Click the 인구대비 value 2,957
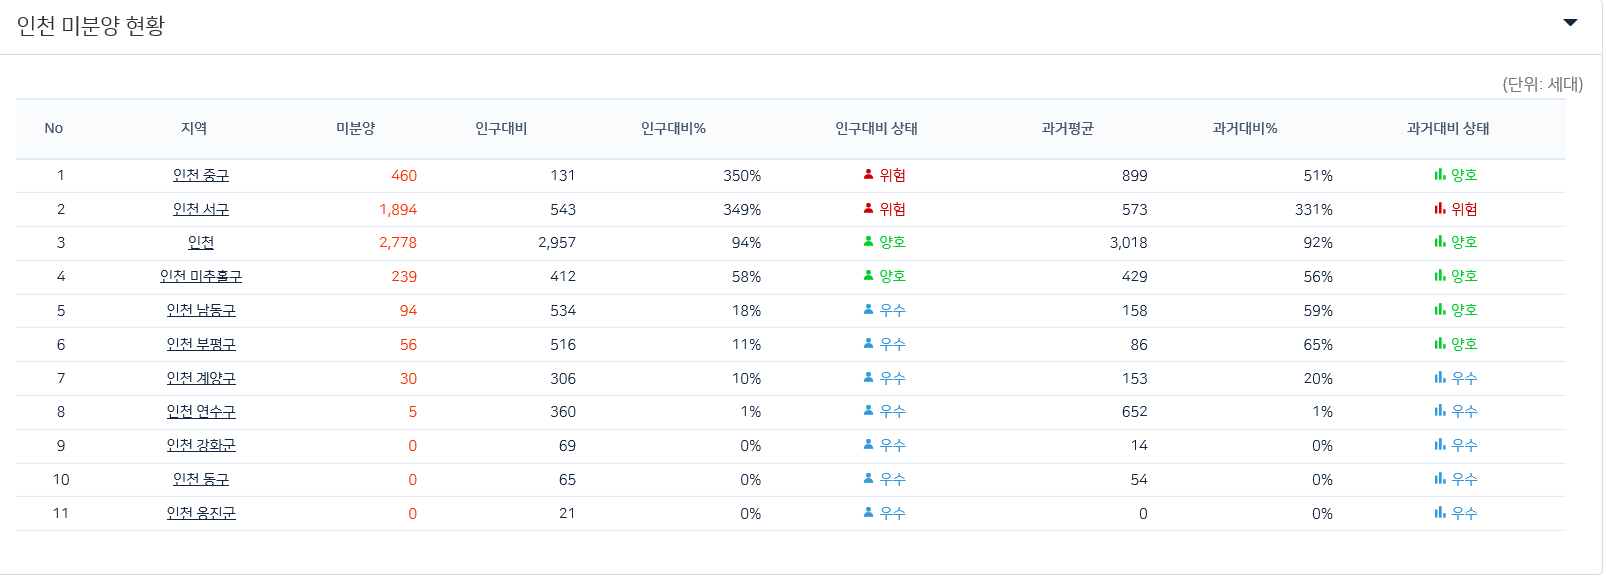 click(557, 243)
